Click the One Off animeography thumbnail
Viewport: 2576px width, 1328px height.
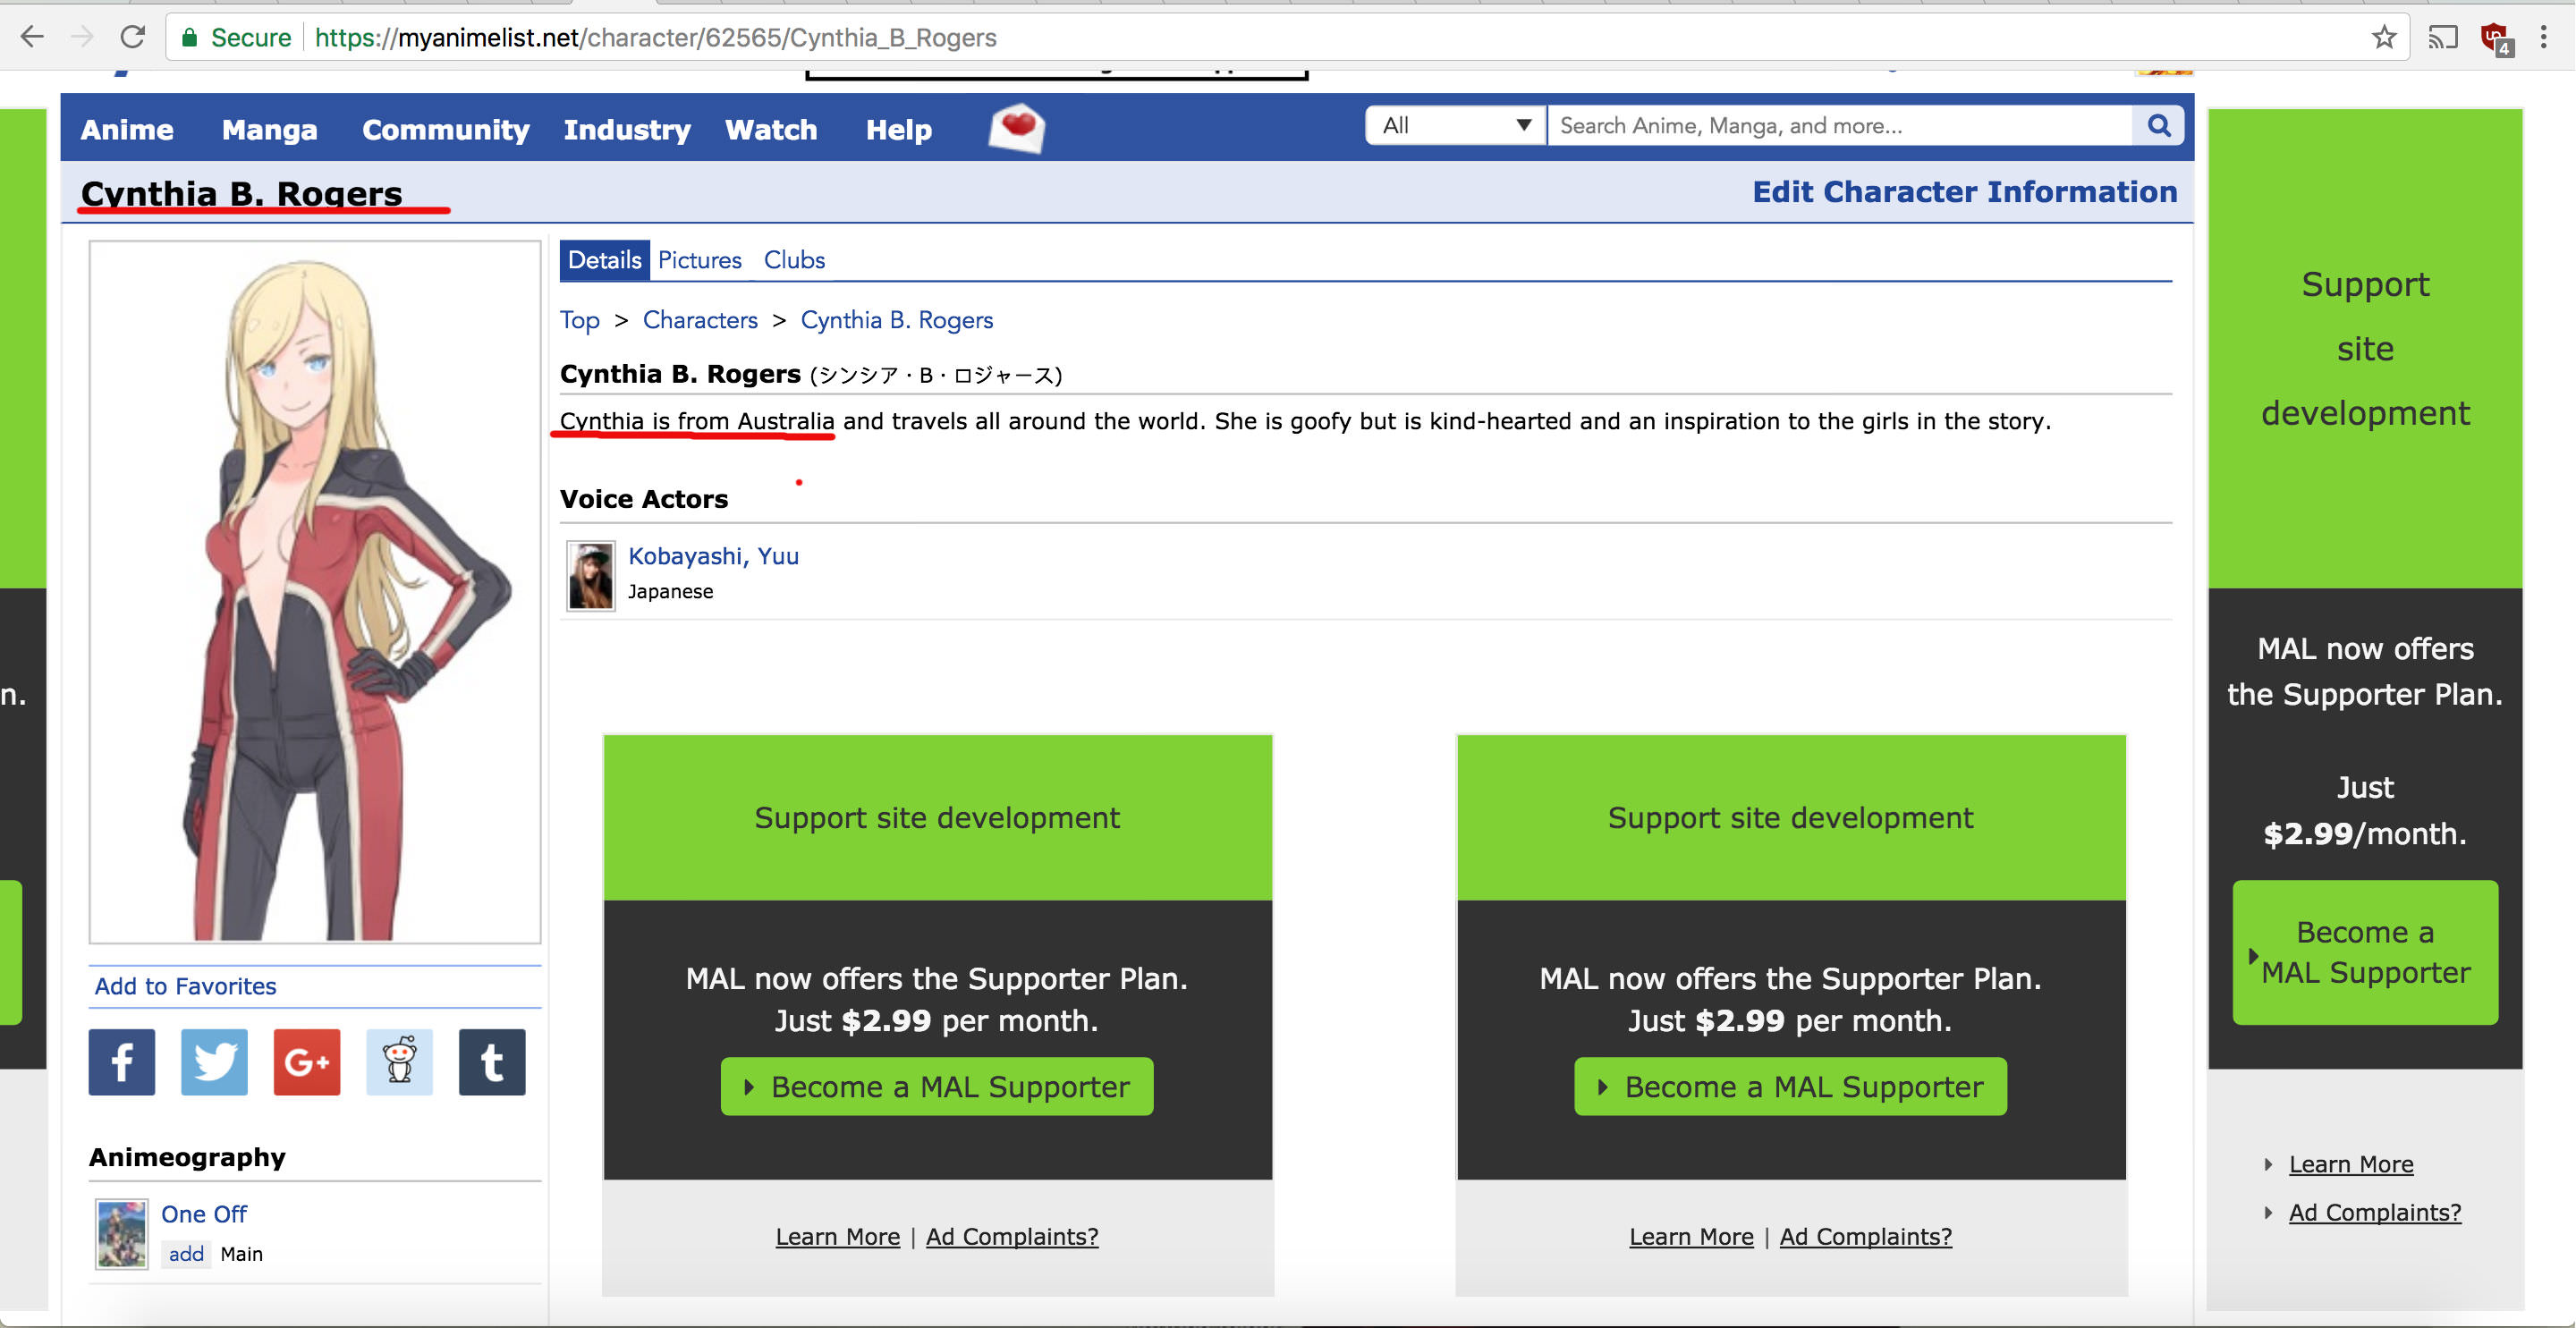(x=117, y=1228)
